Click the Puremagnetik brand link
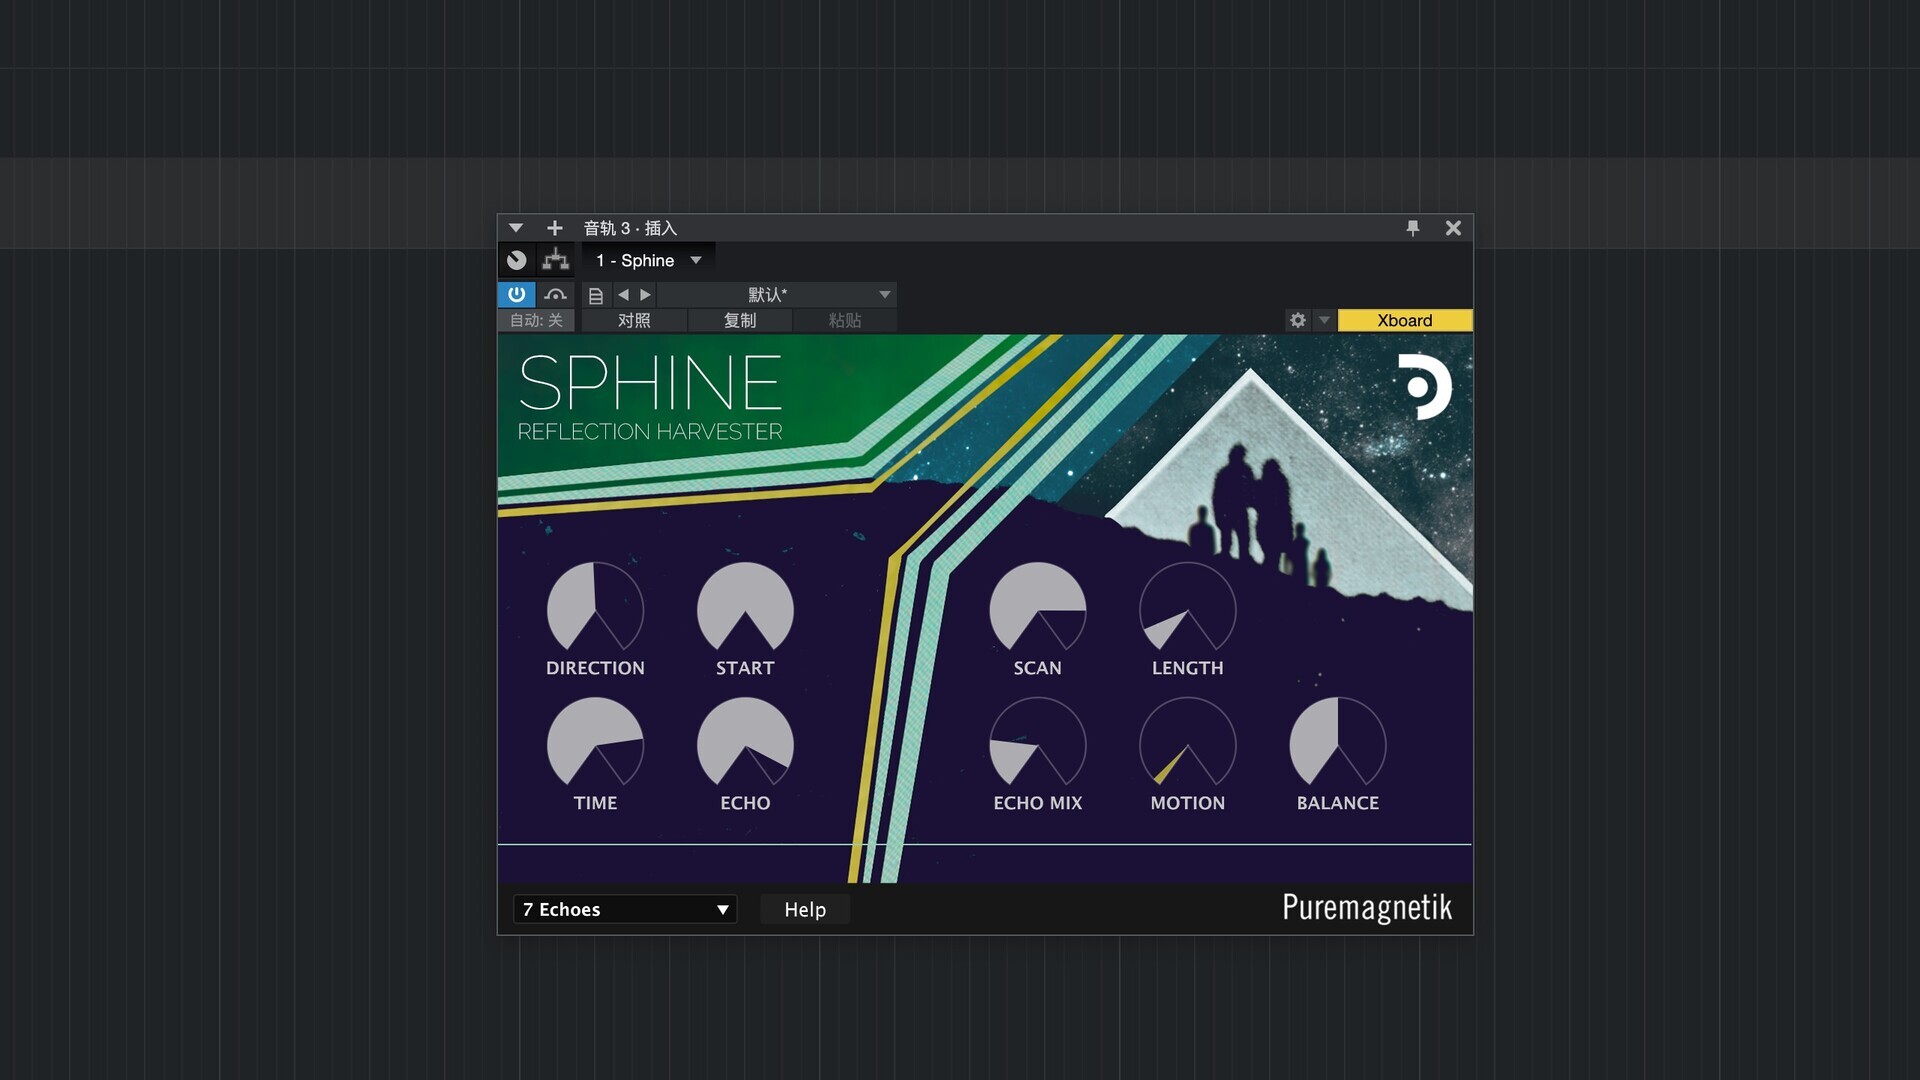 (1367, 907)
